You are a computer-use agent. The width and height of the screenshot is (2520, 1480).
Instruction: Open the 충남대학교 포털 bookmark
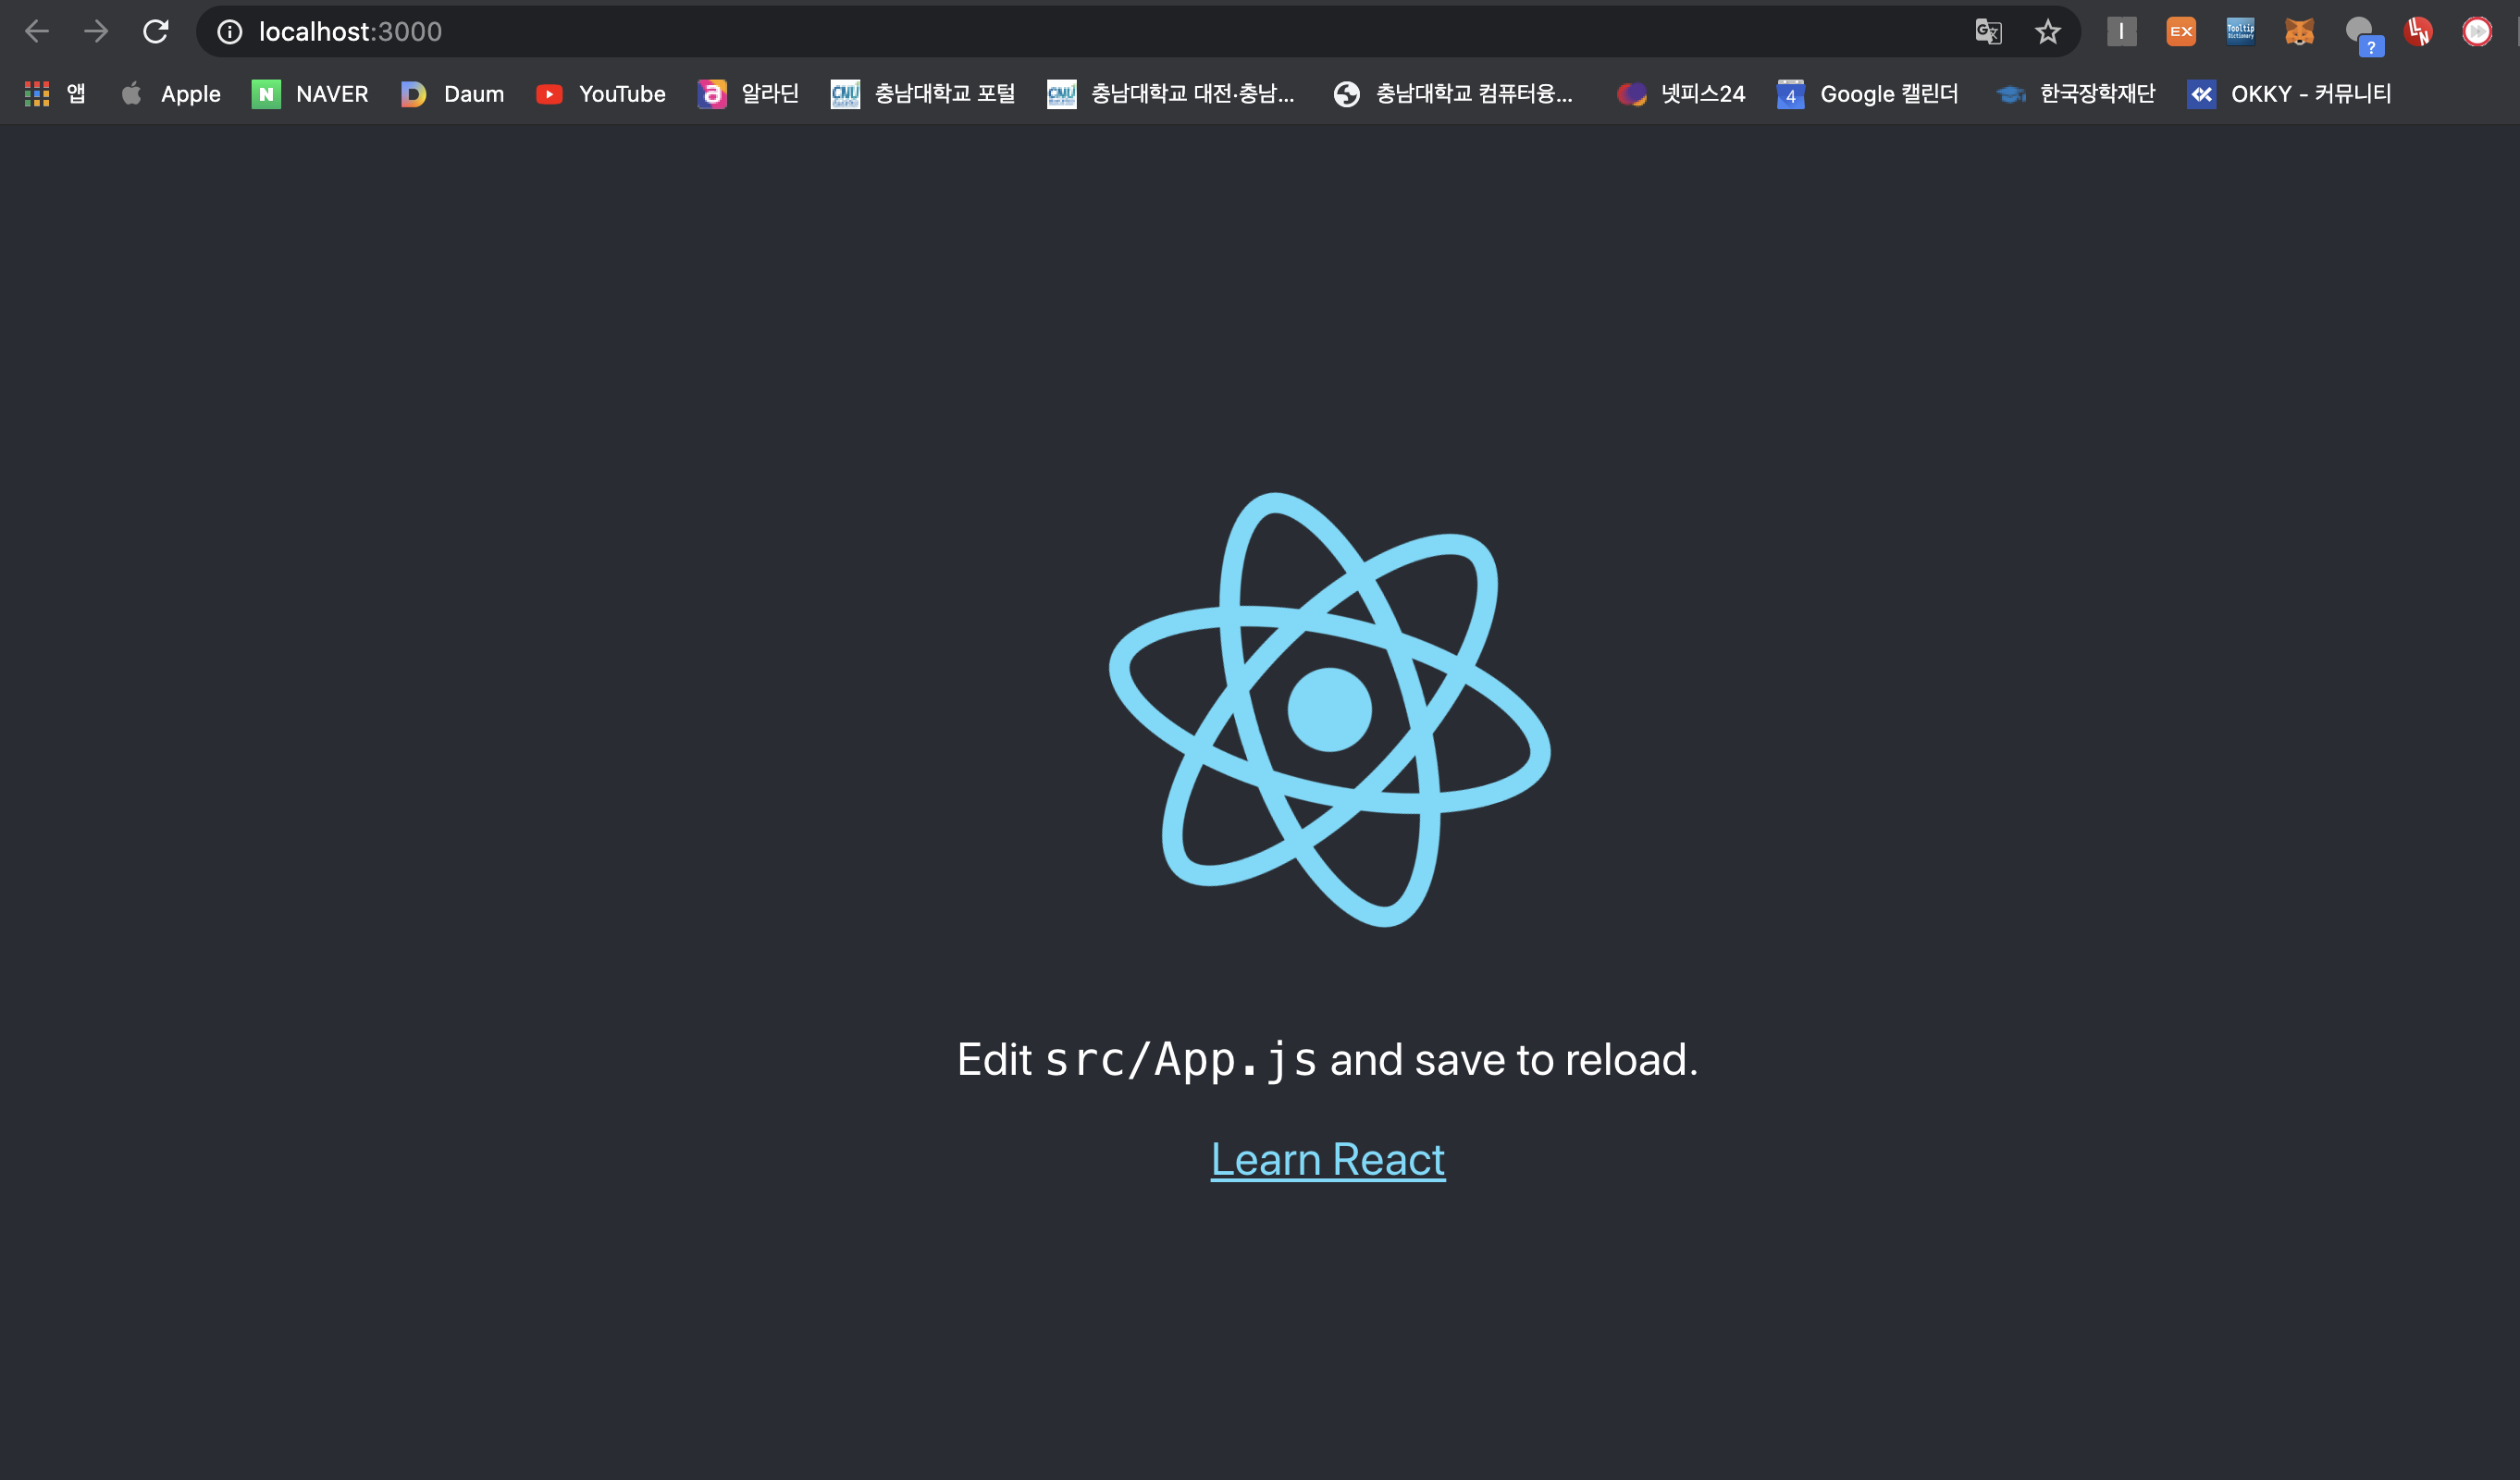922,94
